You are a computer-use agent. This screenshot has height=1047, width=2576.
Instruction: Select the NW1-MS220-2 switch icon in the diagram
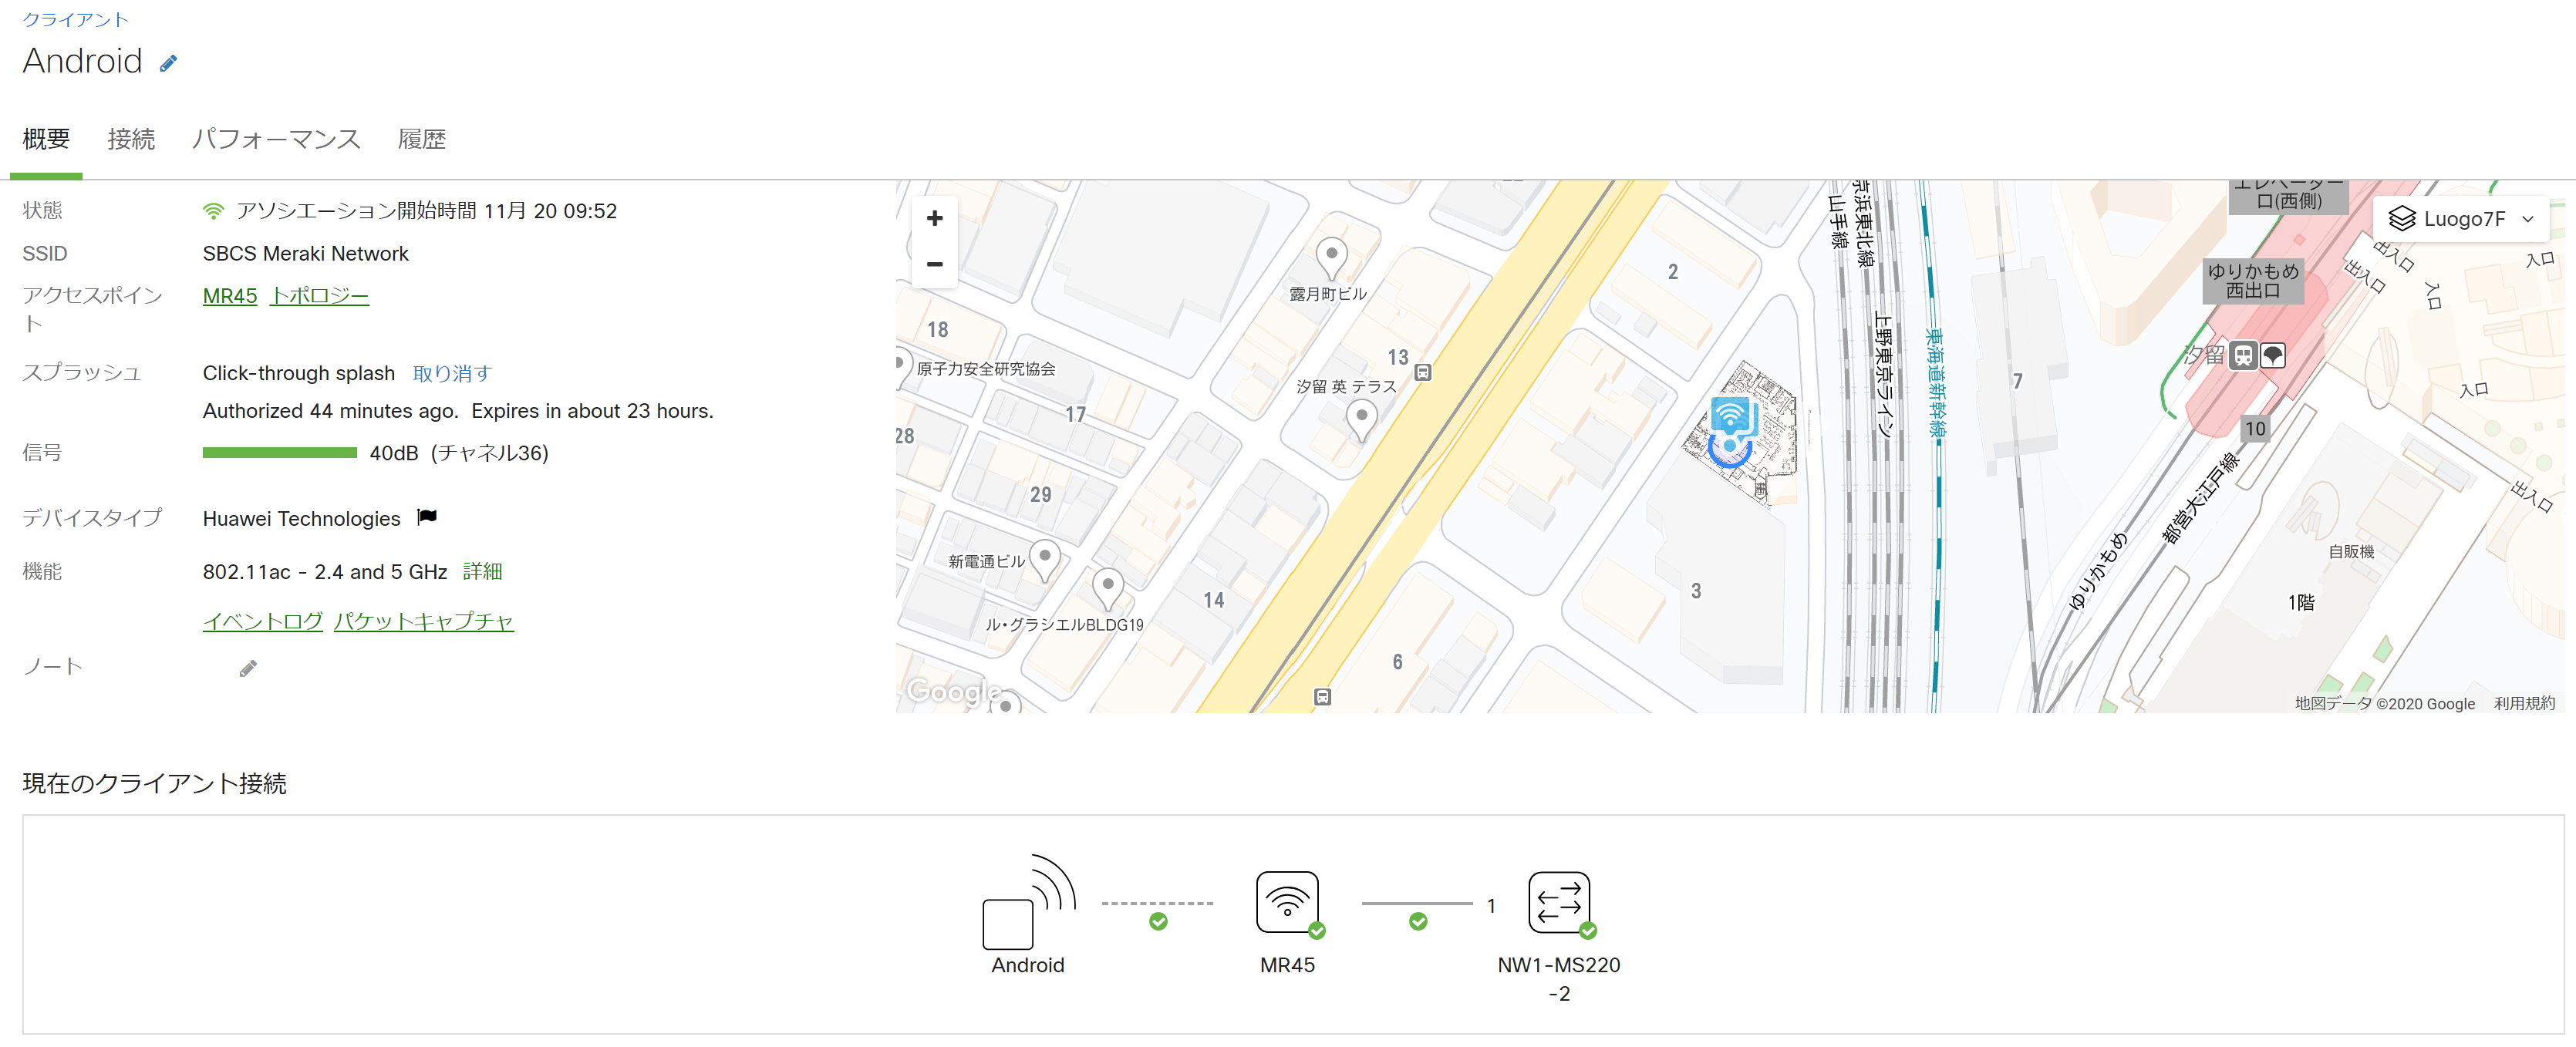coord(1558,902)
